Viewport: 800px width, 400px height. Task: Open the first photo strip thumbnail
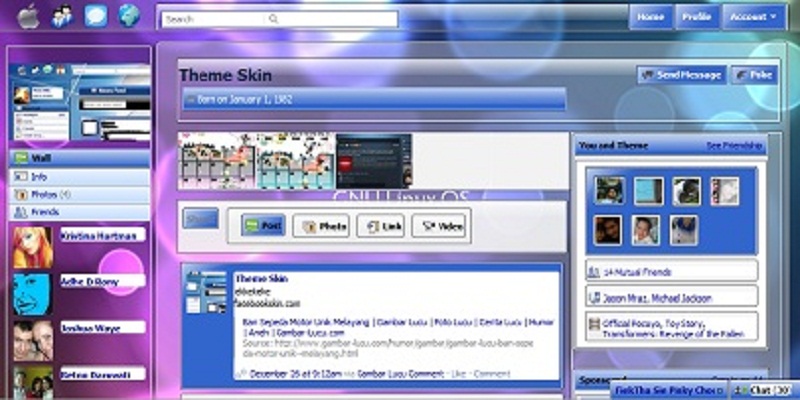pyautogui.click(x=216, y=161)
